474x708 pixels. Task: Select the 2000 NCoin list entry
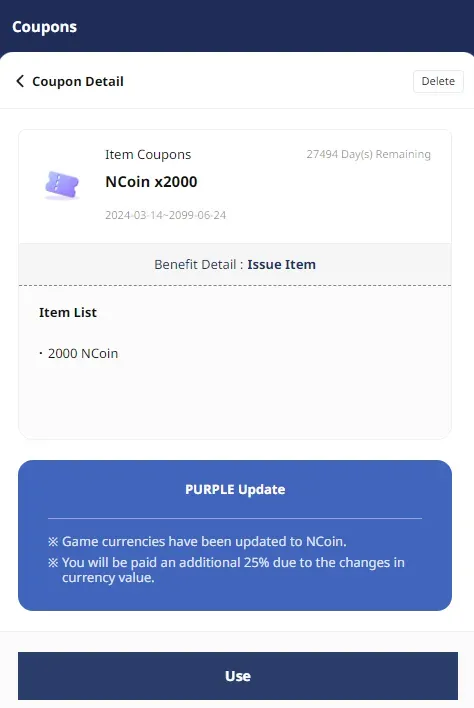pyautogui.click(x=83, y=354)
